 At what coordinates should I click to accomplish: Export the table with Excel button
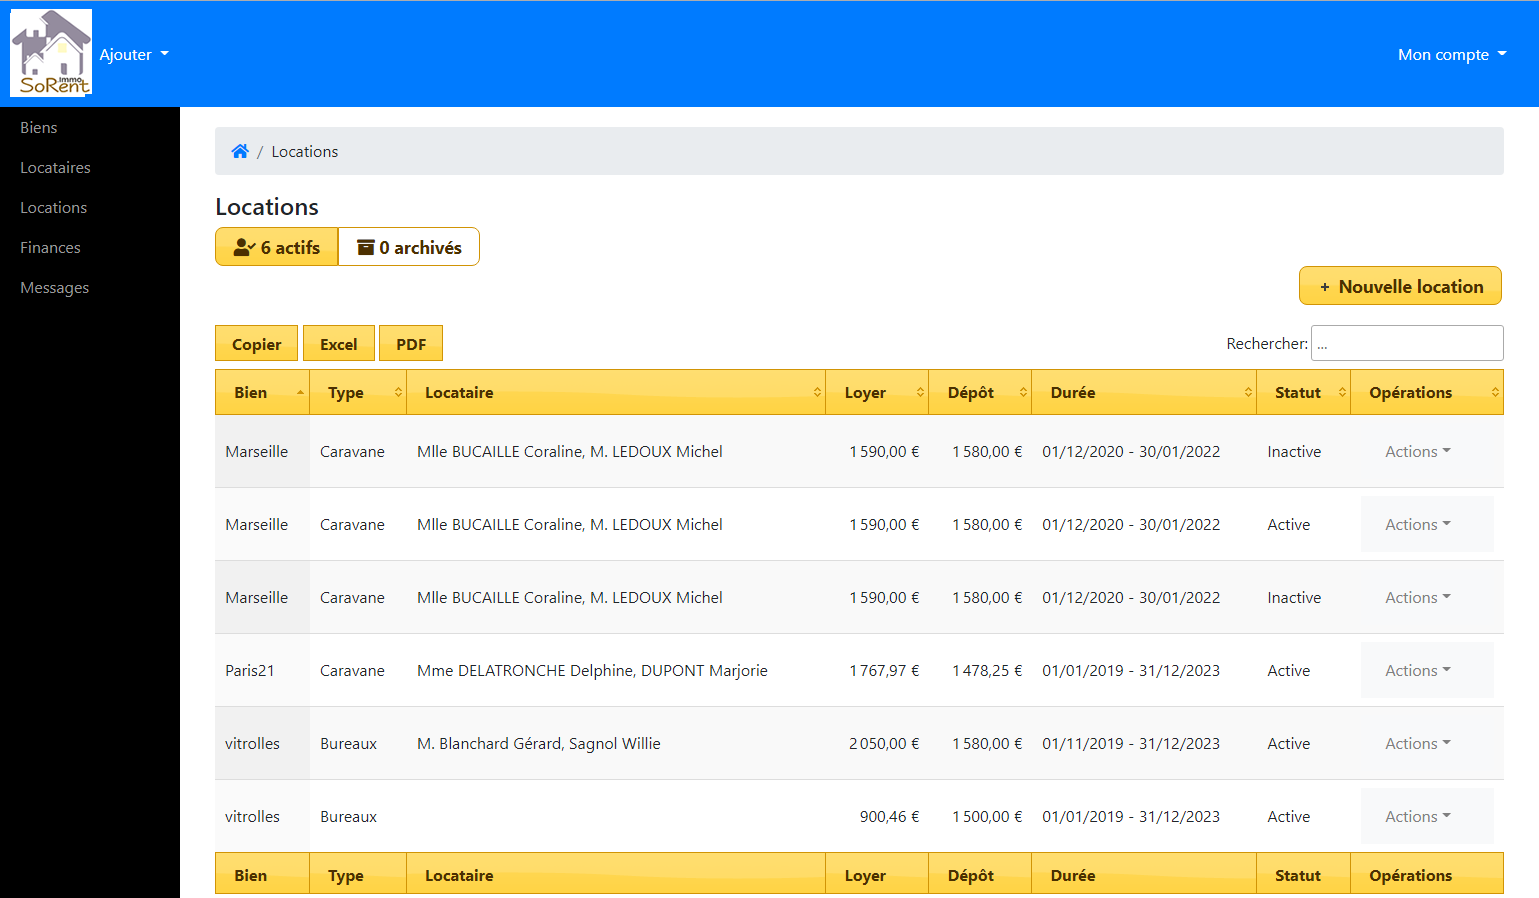[338, 344]
